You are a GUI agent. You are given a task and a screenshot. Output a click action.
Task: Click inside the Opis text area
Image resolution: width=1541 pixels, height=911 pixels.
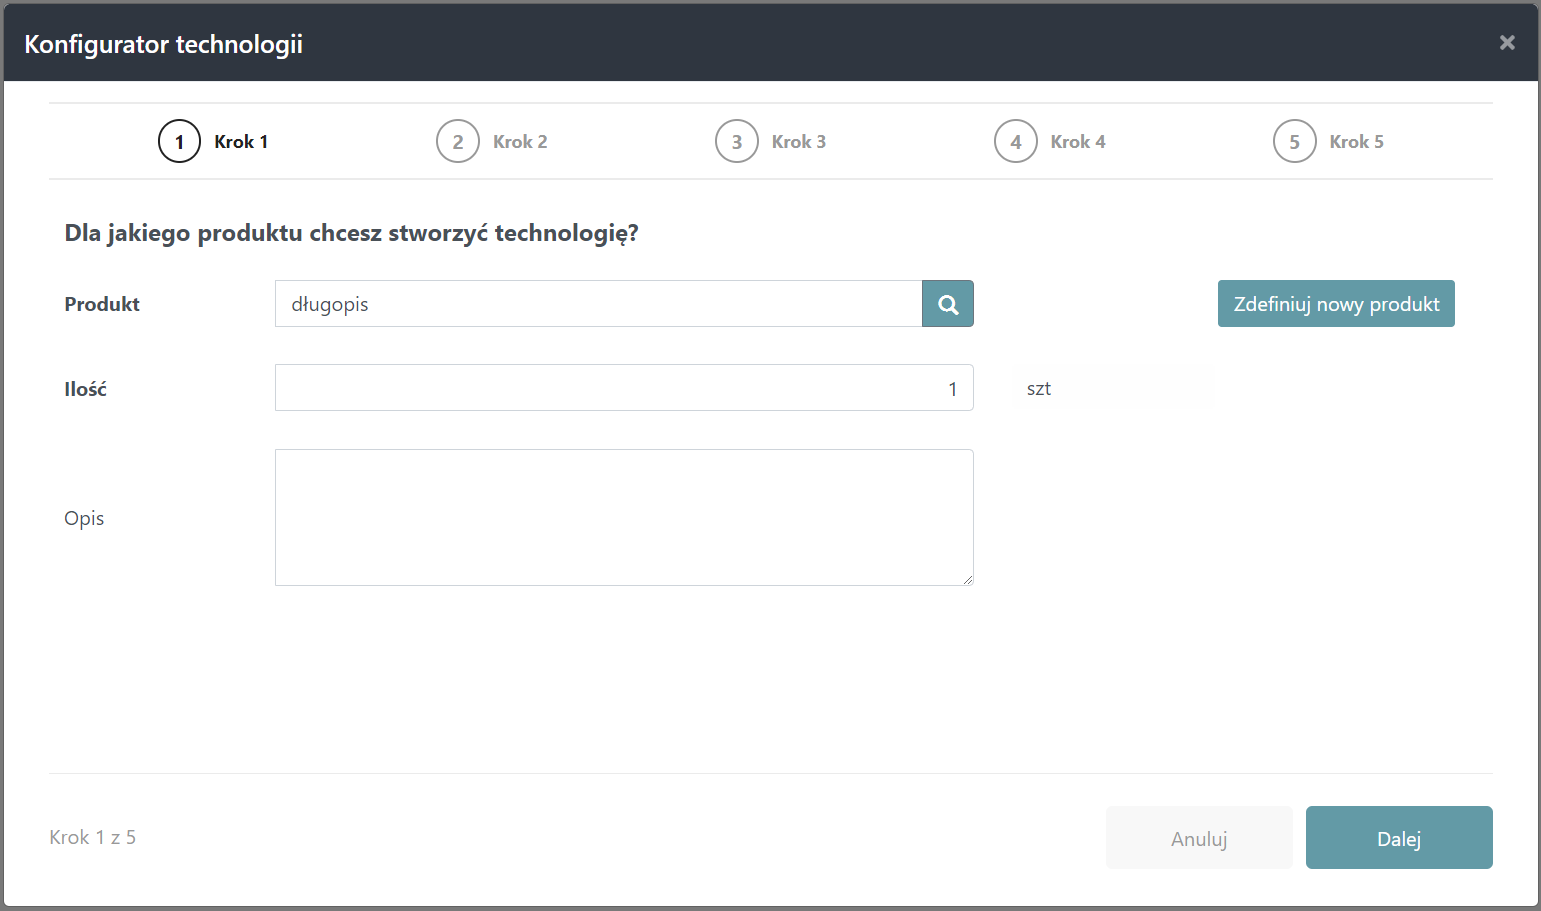pyautogui.click(x=624, y=517)
